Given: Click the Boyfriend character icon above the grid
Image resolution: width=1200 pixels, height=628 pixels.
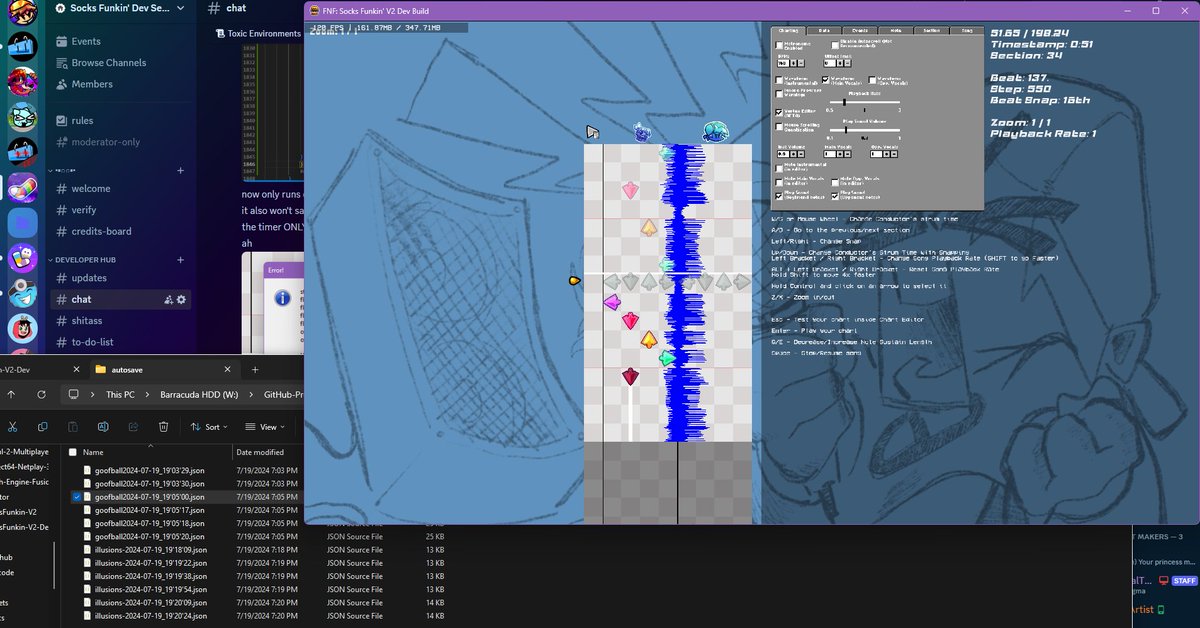Looking at the screenshot, I should 715,132.
